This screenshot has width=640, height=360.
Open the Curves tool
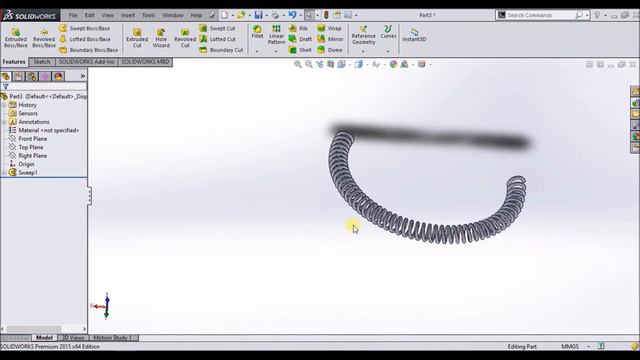[388, 32]
